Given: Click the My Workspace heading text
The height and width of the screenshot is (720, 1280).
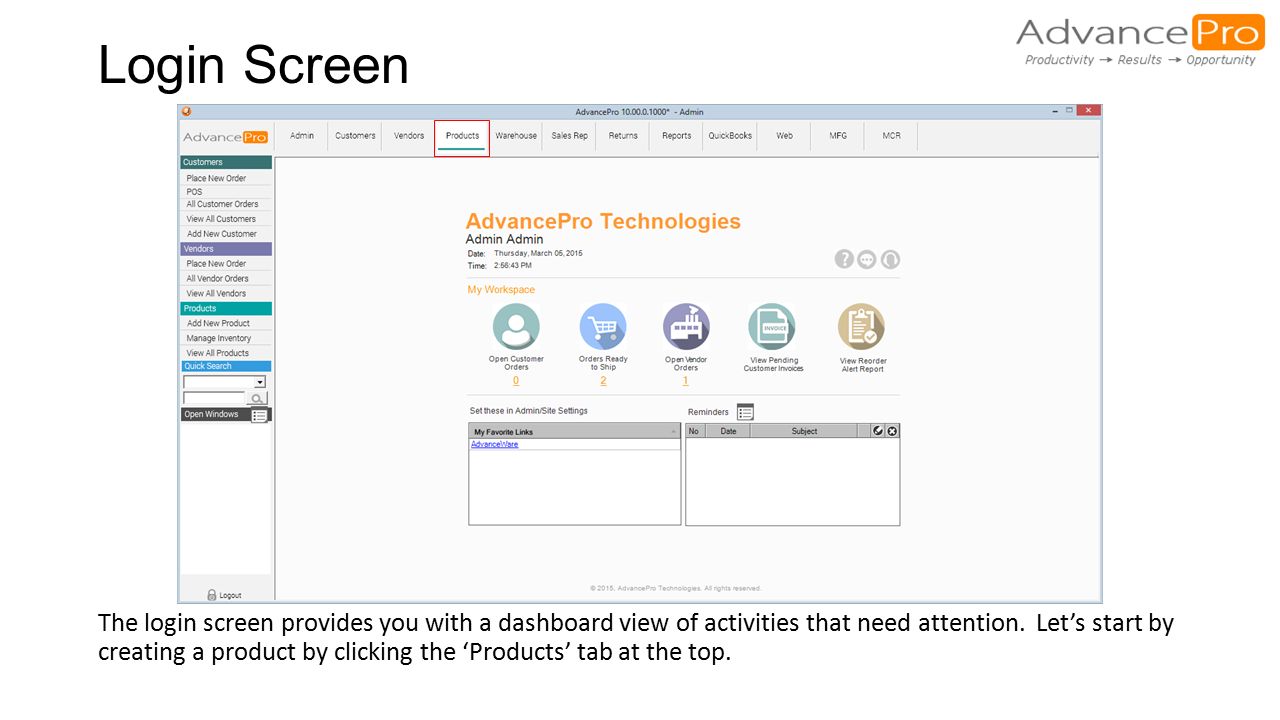Looking at the screenshot, I should click(501, 290).
